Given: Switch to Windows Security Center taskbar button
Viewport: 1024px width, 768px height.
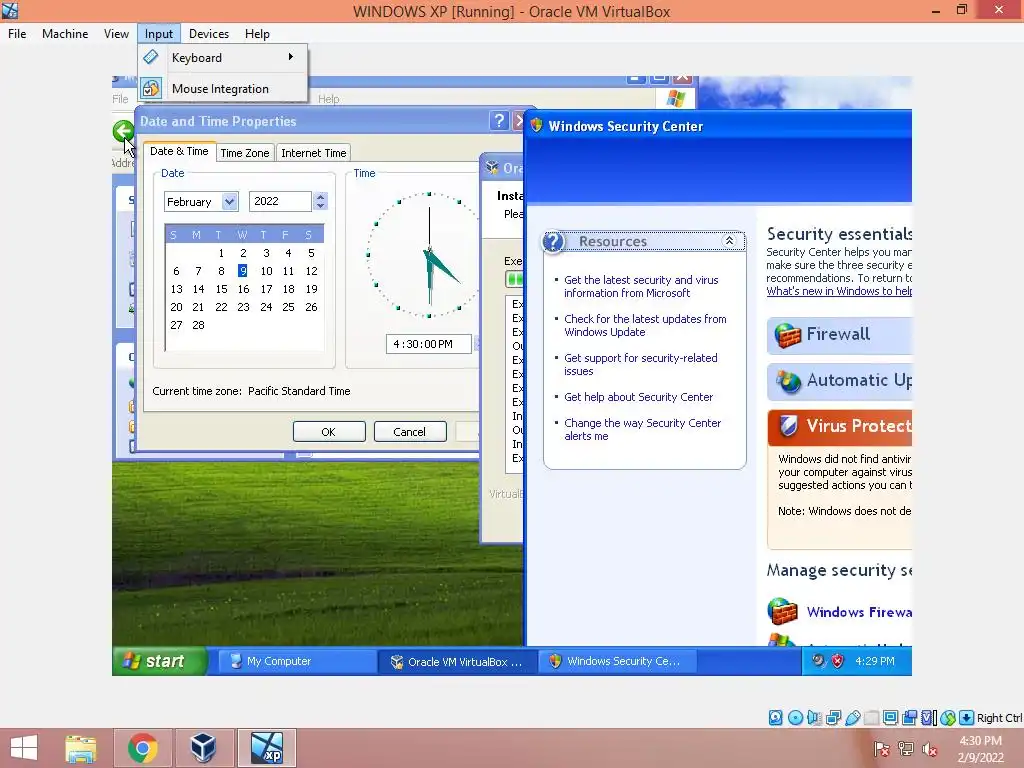Looking at the screenshot, I should [x=616, y=662].
